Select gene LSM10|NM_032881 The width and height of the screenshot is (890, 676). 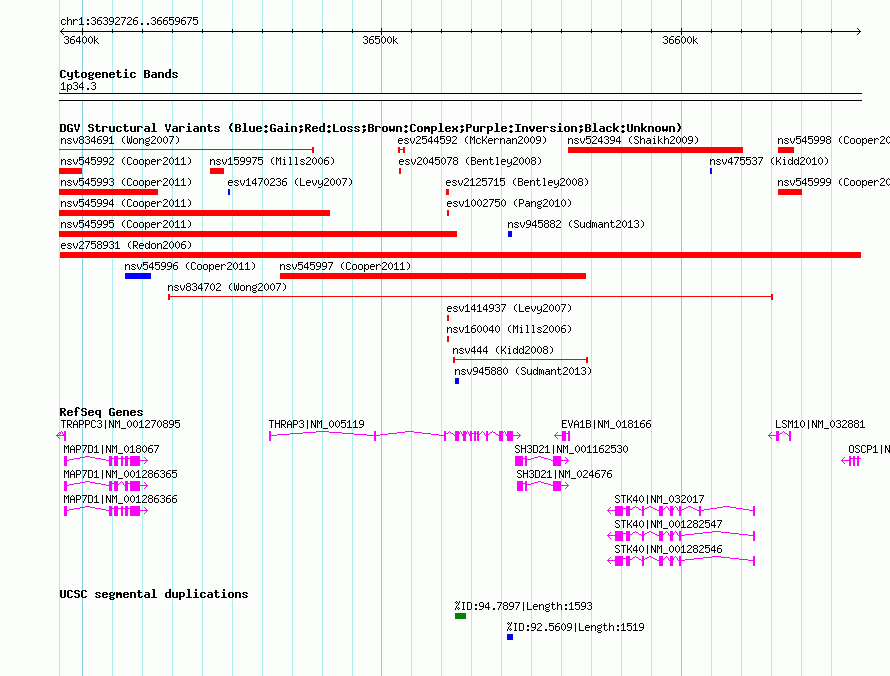tap(820, 425)
